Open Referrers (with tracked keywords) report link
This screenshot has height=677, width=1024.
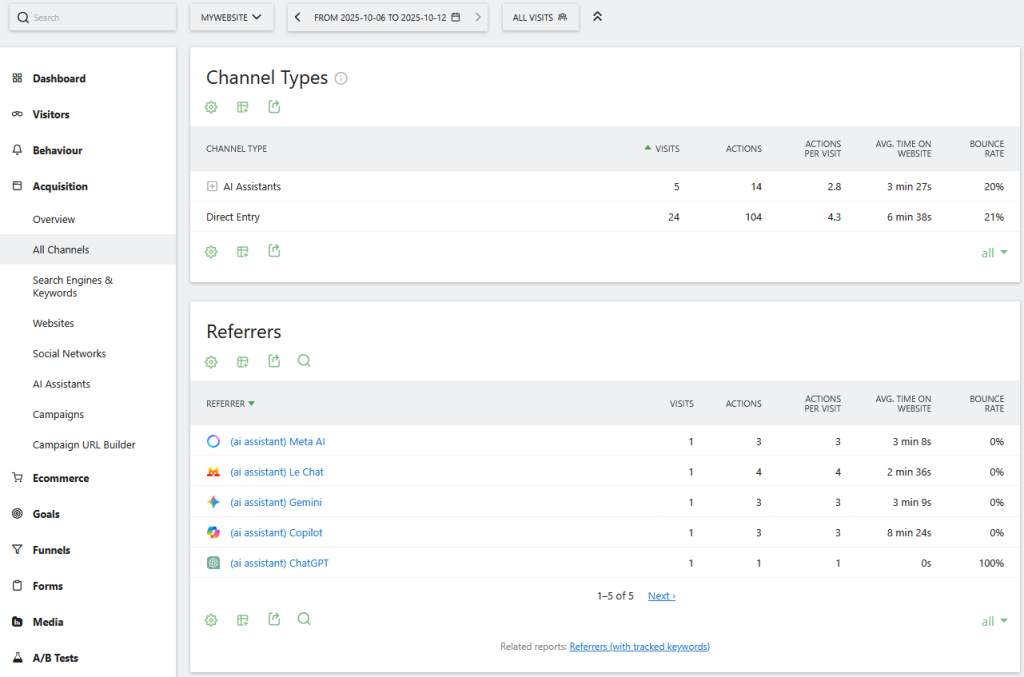639,647
